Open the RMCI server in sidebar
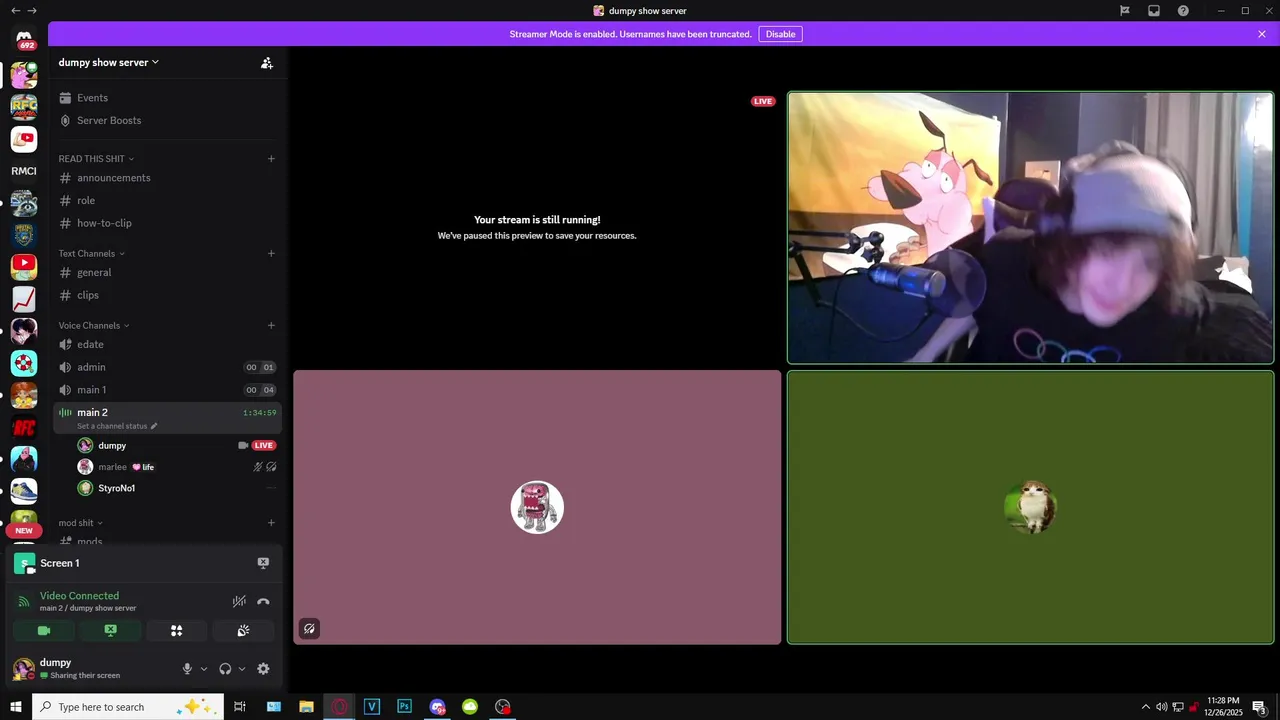 tap(24, 171)
